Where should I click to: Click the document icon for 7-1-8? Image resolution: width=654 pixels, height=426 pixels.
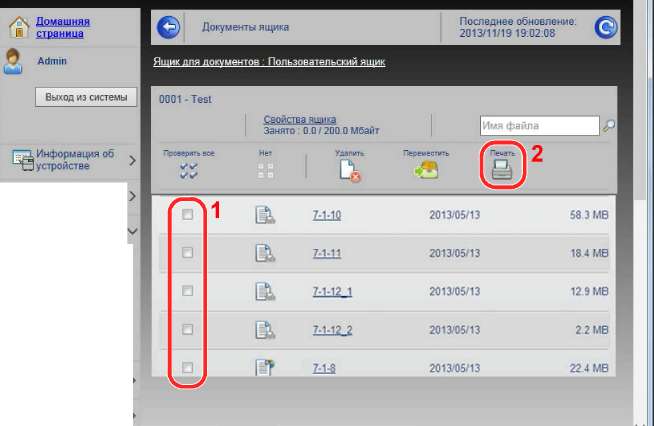264,368
